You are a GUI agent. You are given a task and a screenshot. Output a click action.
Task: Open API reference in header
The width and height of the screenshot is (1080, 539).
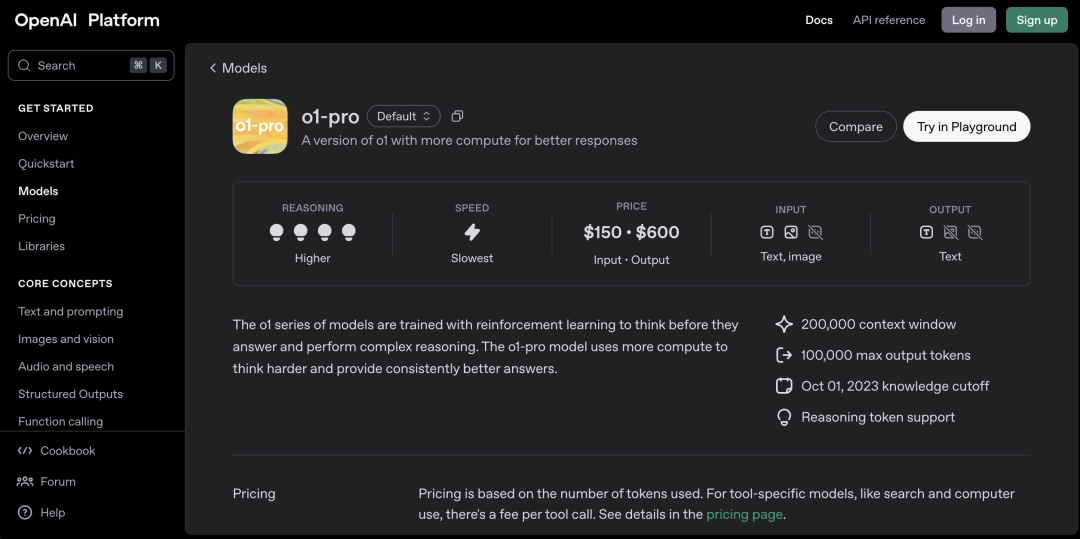[x=889, y=20]
